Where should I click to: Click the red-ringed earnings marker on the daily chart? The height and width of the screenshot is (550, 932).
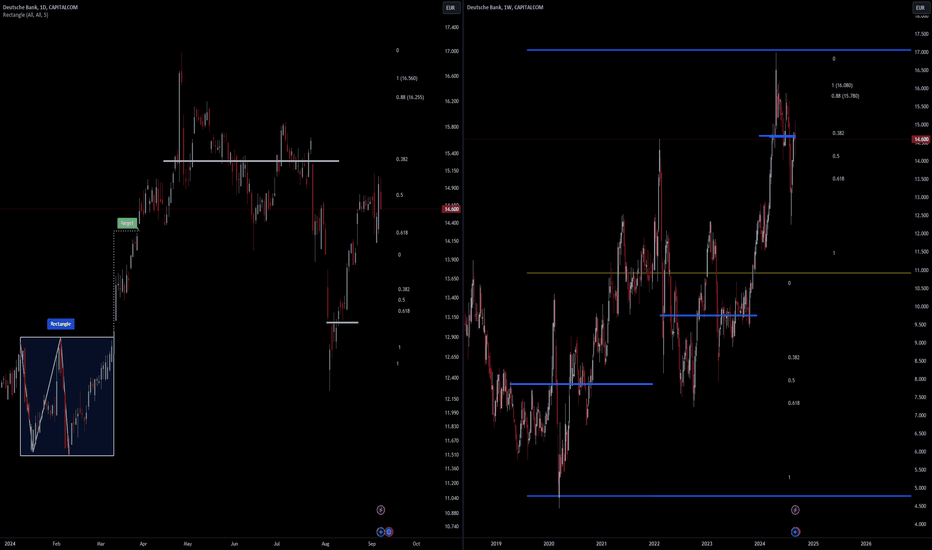pyautogui.click(x=389, y=532)
